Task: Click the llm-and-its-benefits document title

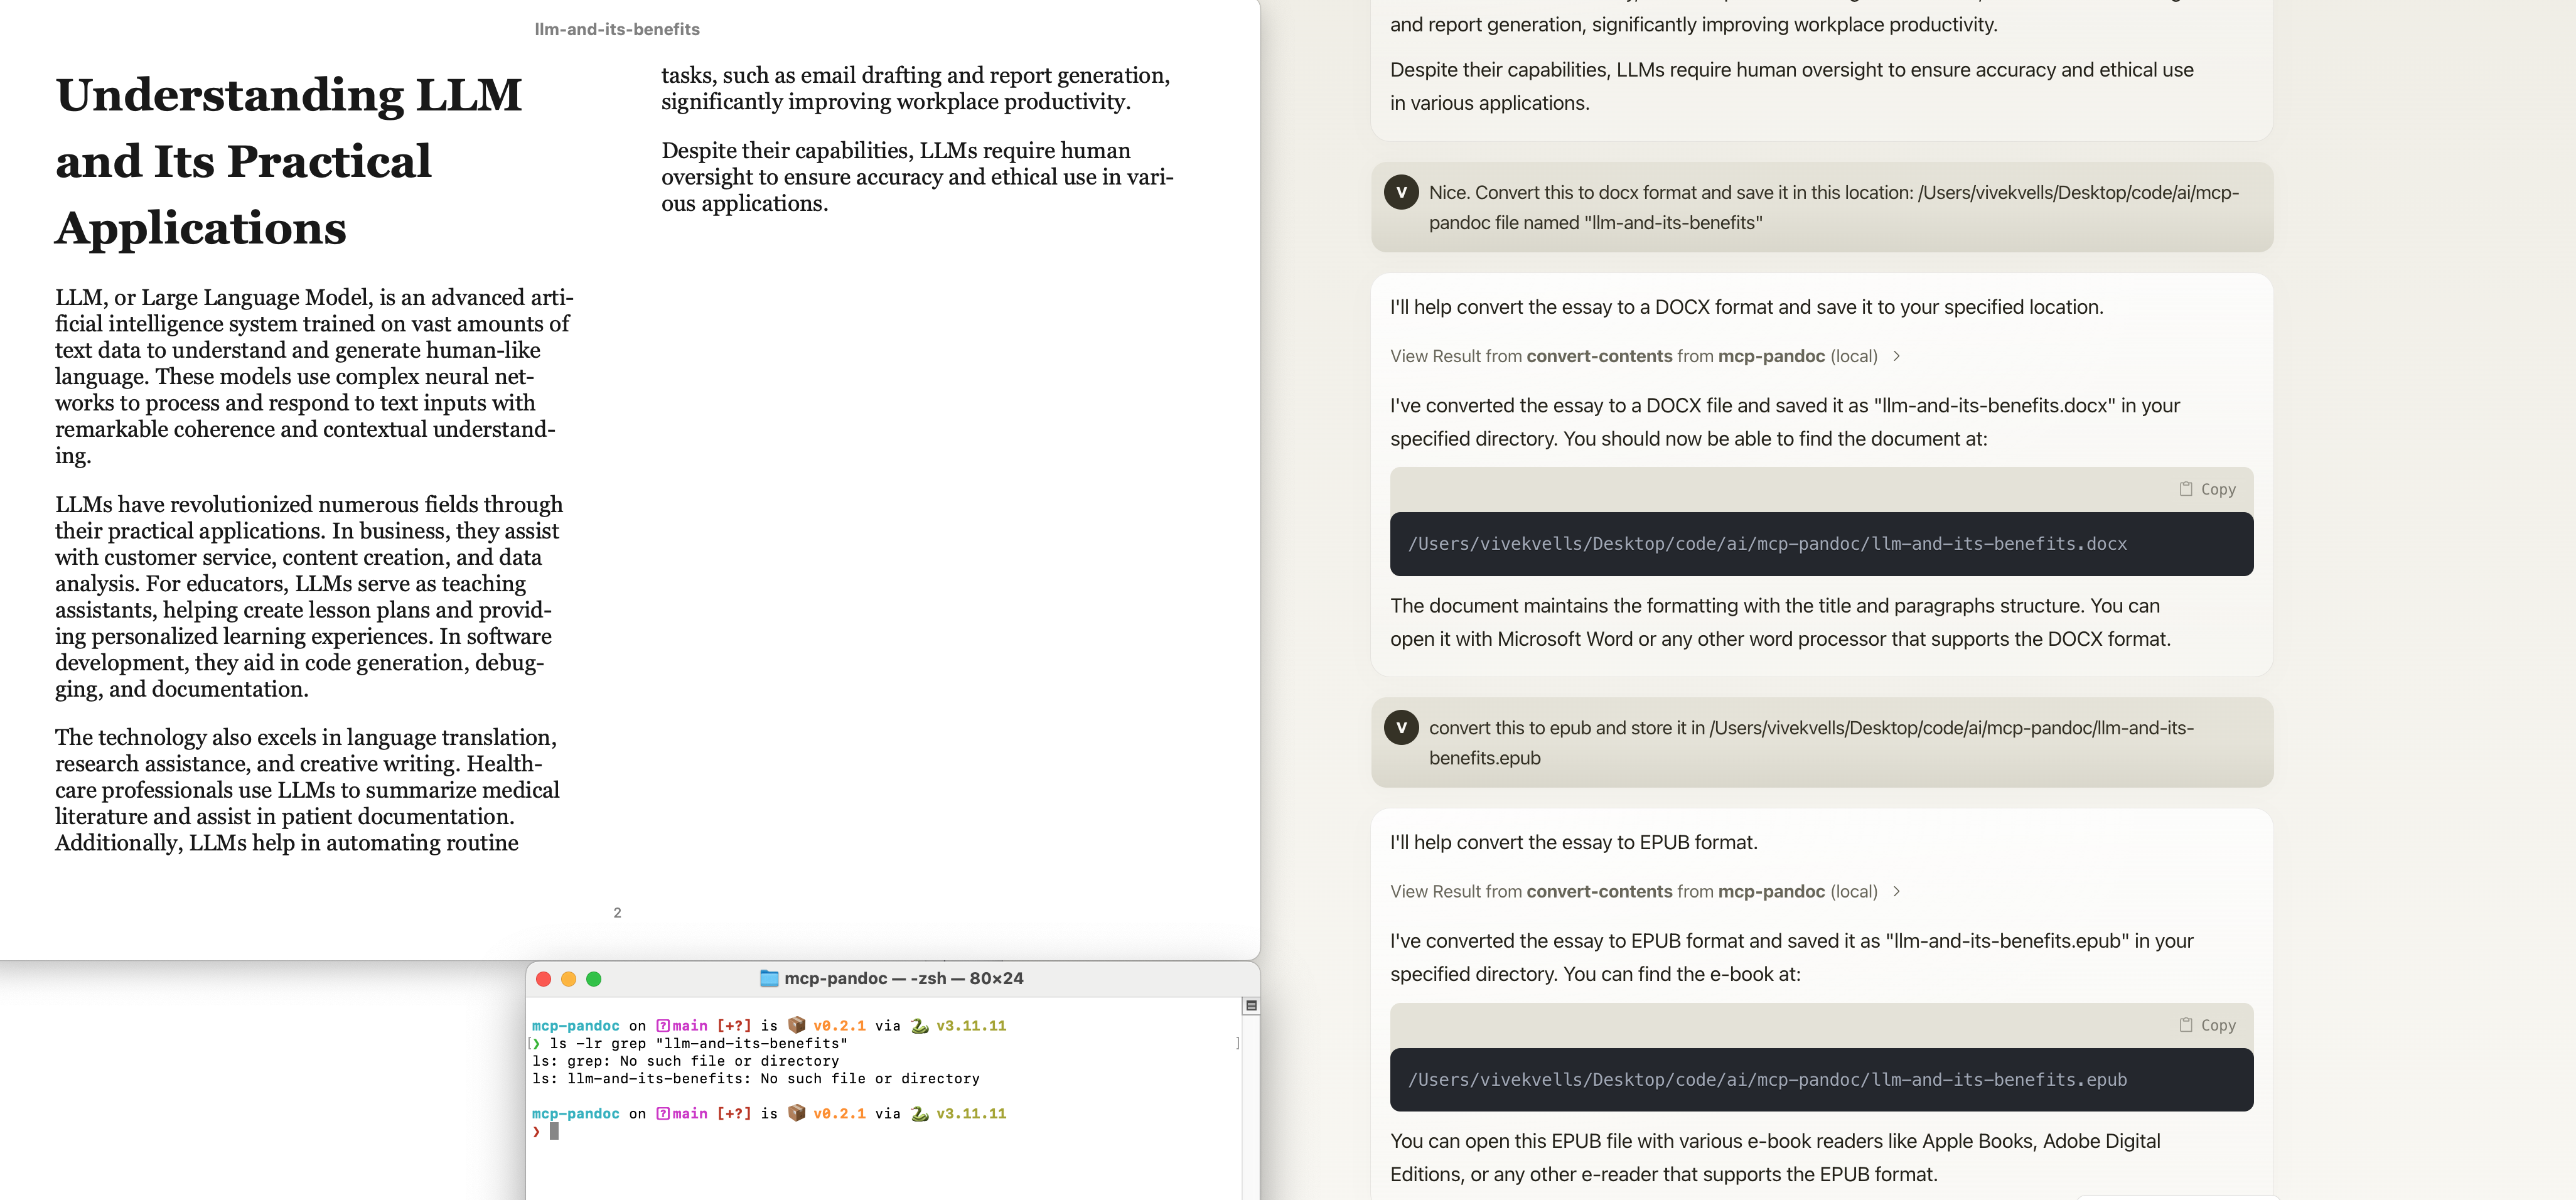Action: [x=617, y=29]
